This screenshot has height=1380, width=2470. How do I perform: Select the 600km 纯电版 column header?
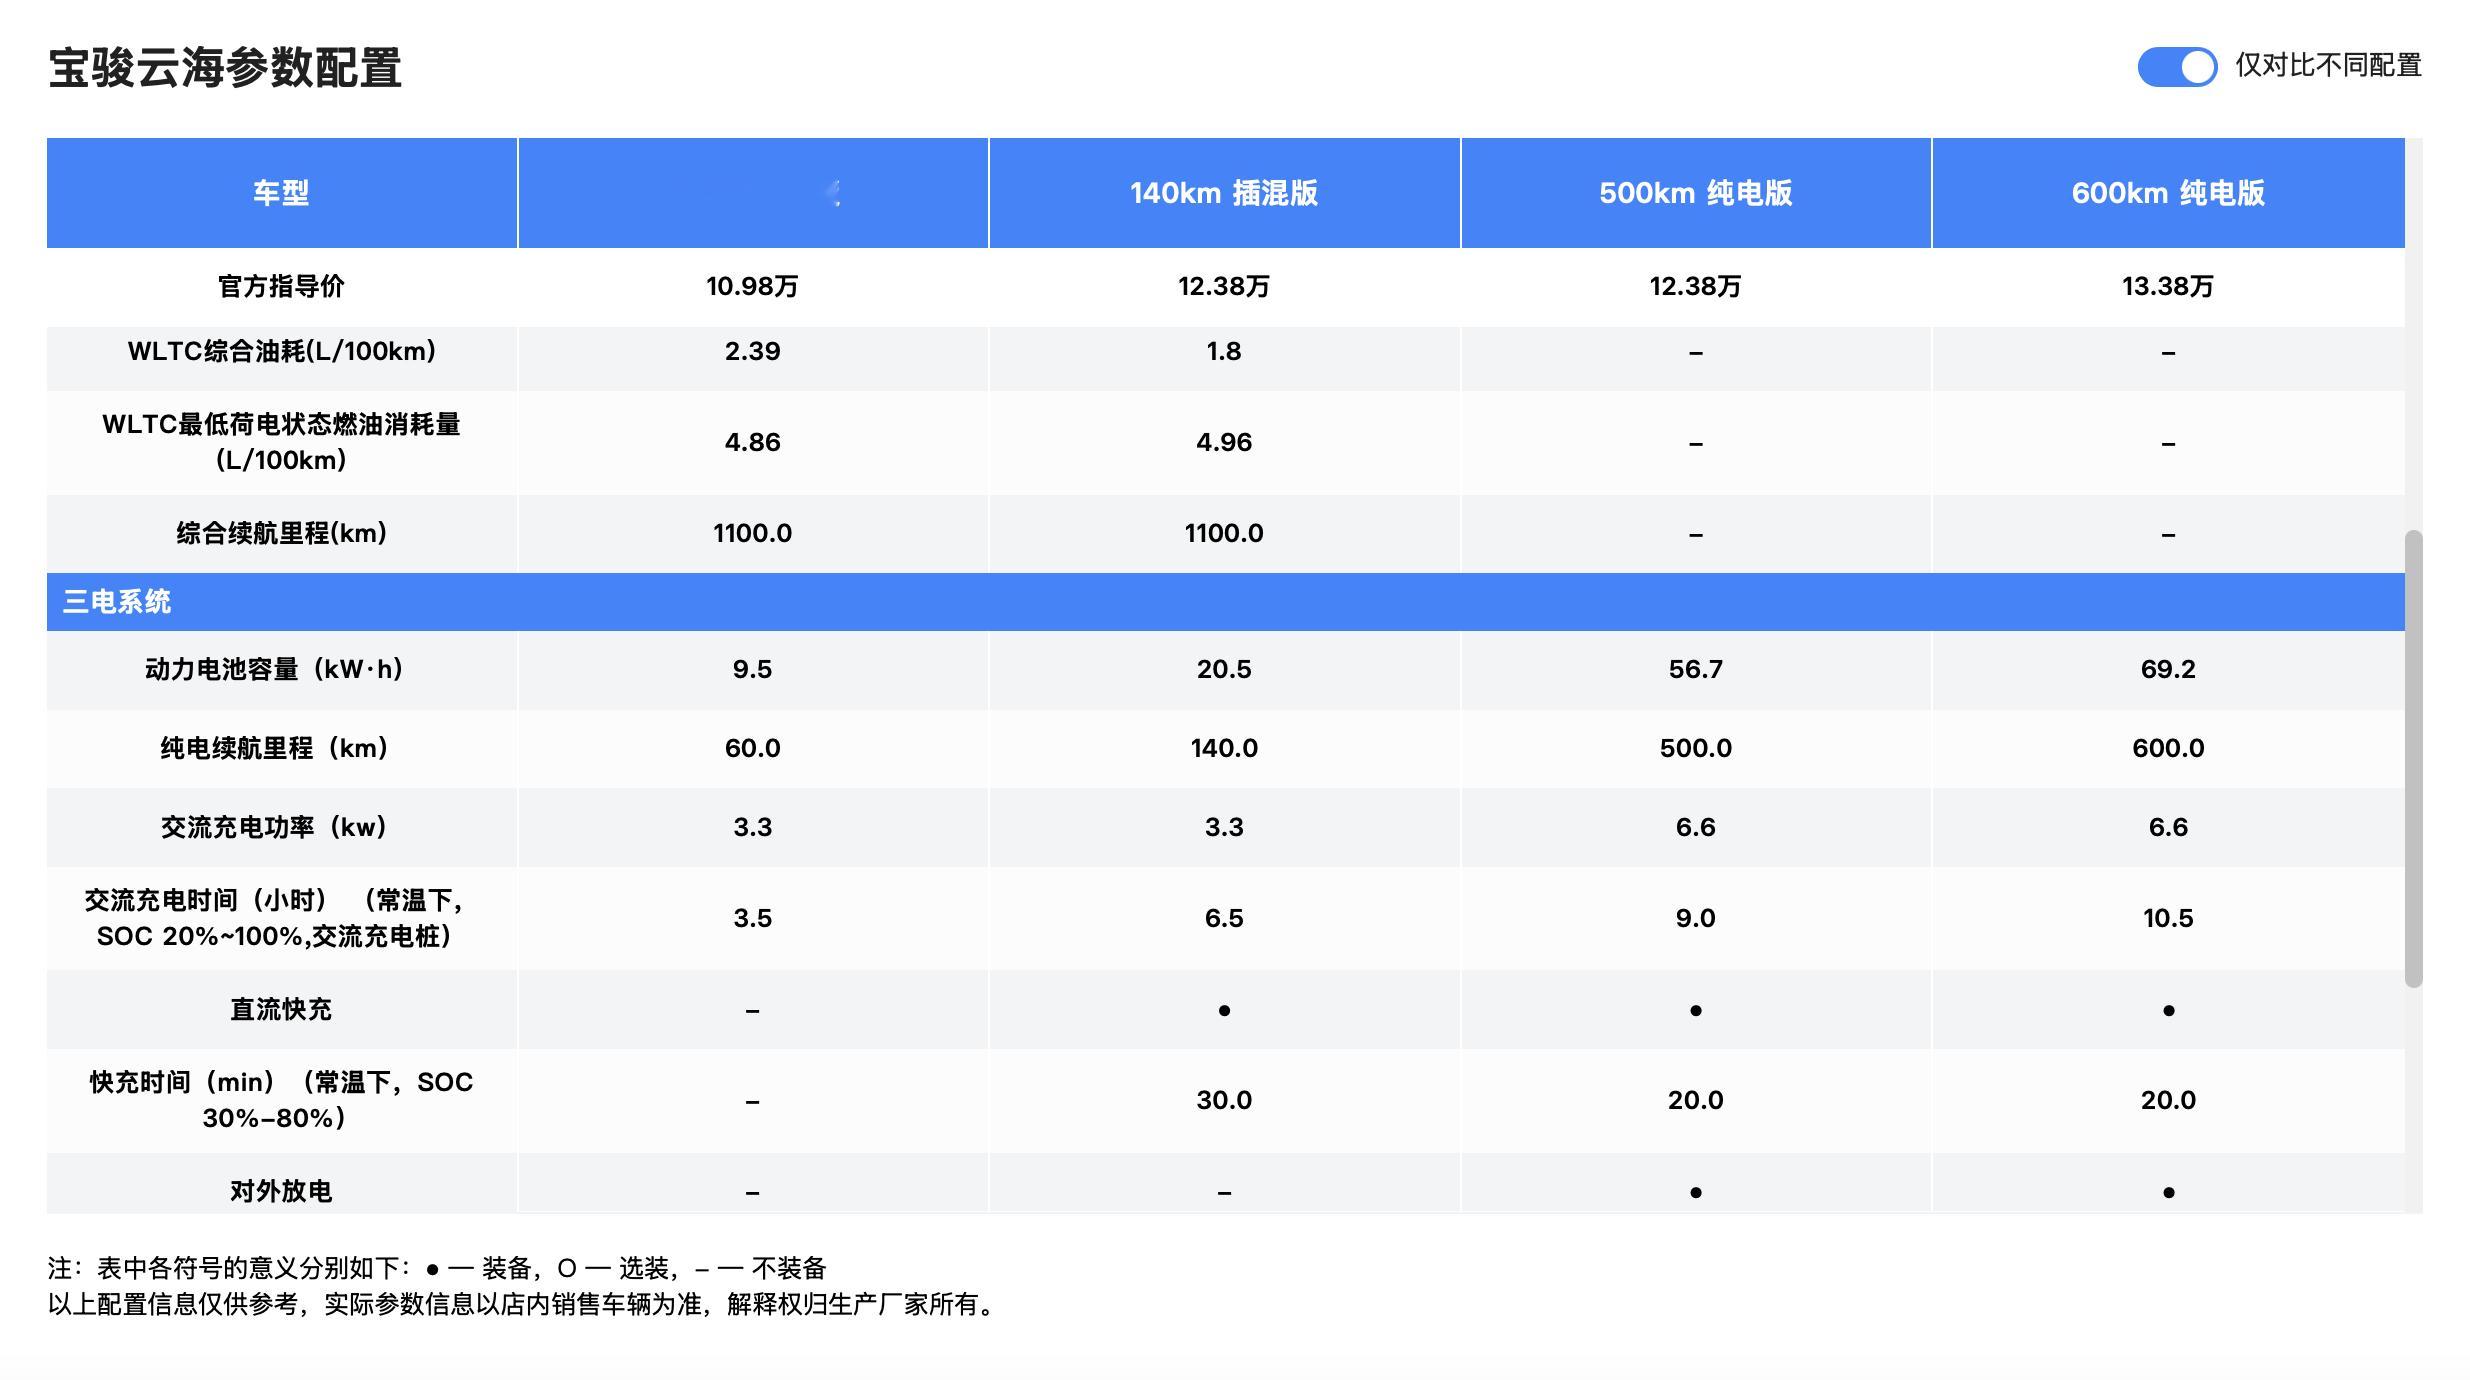(2168, 193)
